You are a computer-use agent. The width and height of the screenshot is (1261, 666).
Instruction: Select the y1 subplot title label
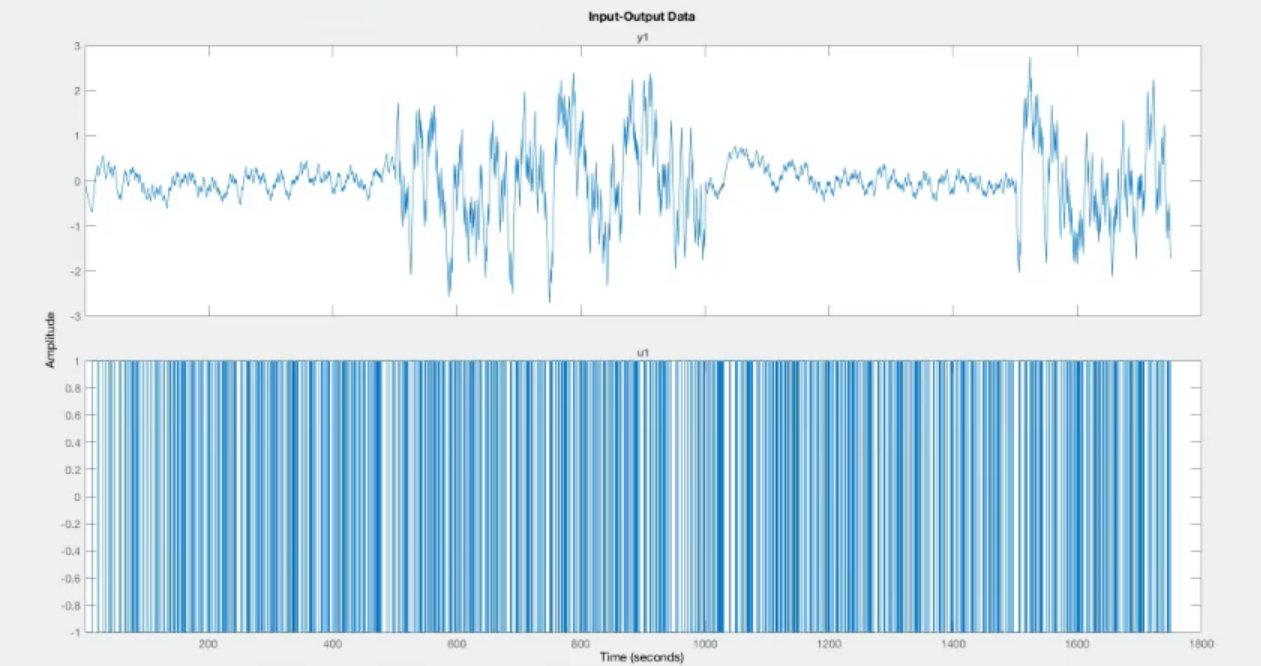tap(643, 37)
